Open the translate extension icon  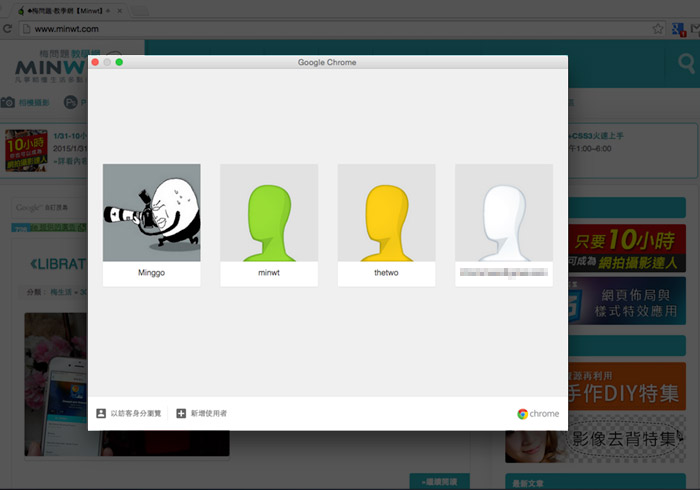[679, 30]
